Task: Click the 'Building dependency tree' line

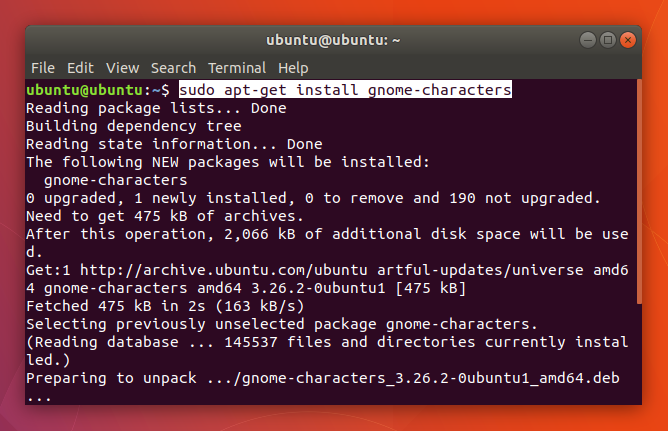Action: point(133,126)
